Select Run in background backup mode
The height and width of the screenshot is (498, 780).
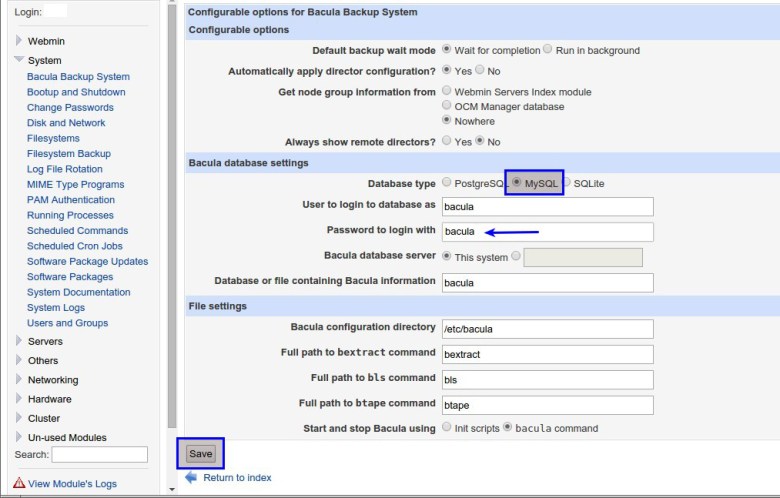tap(548, 49)
